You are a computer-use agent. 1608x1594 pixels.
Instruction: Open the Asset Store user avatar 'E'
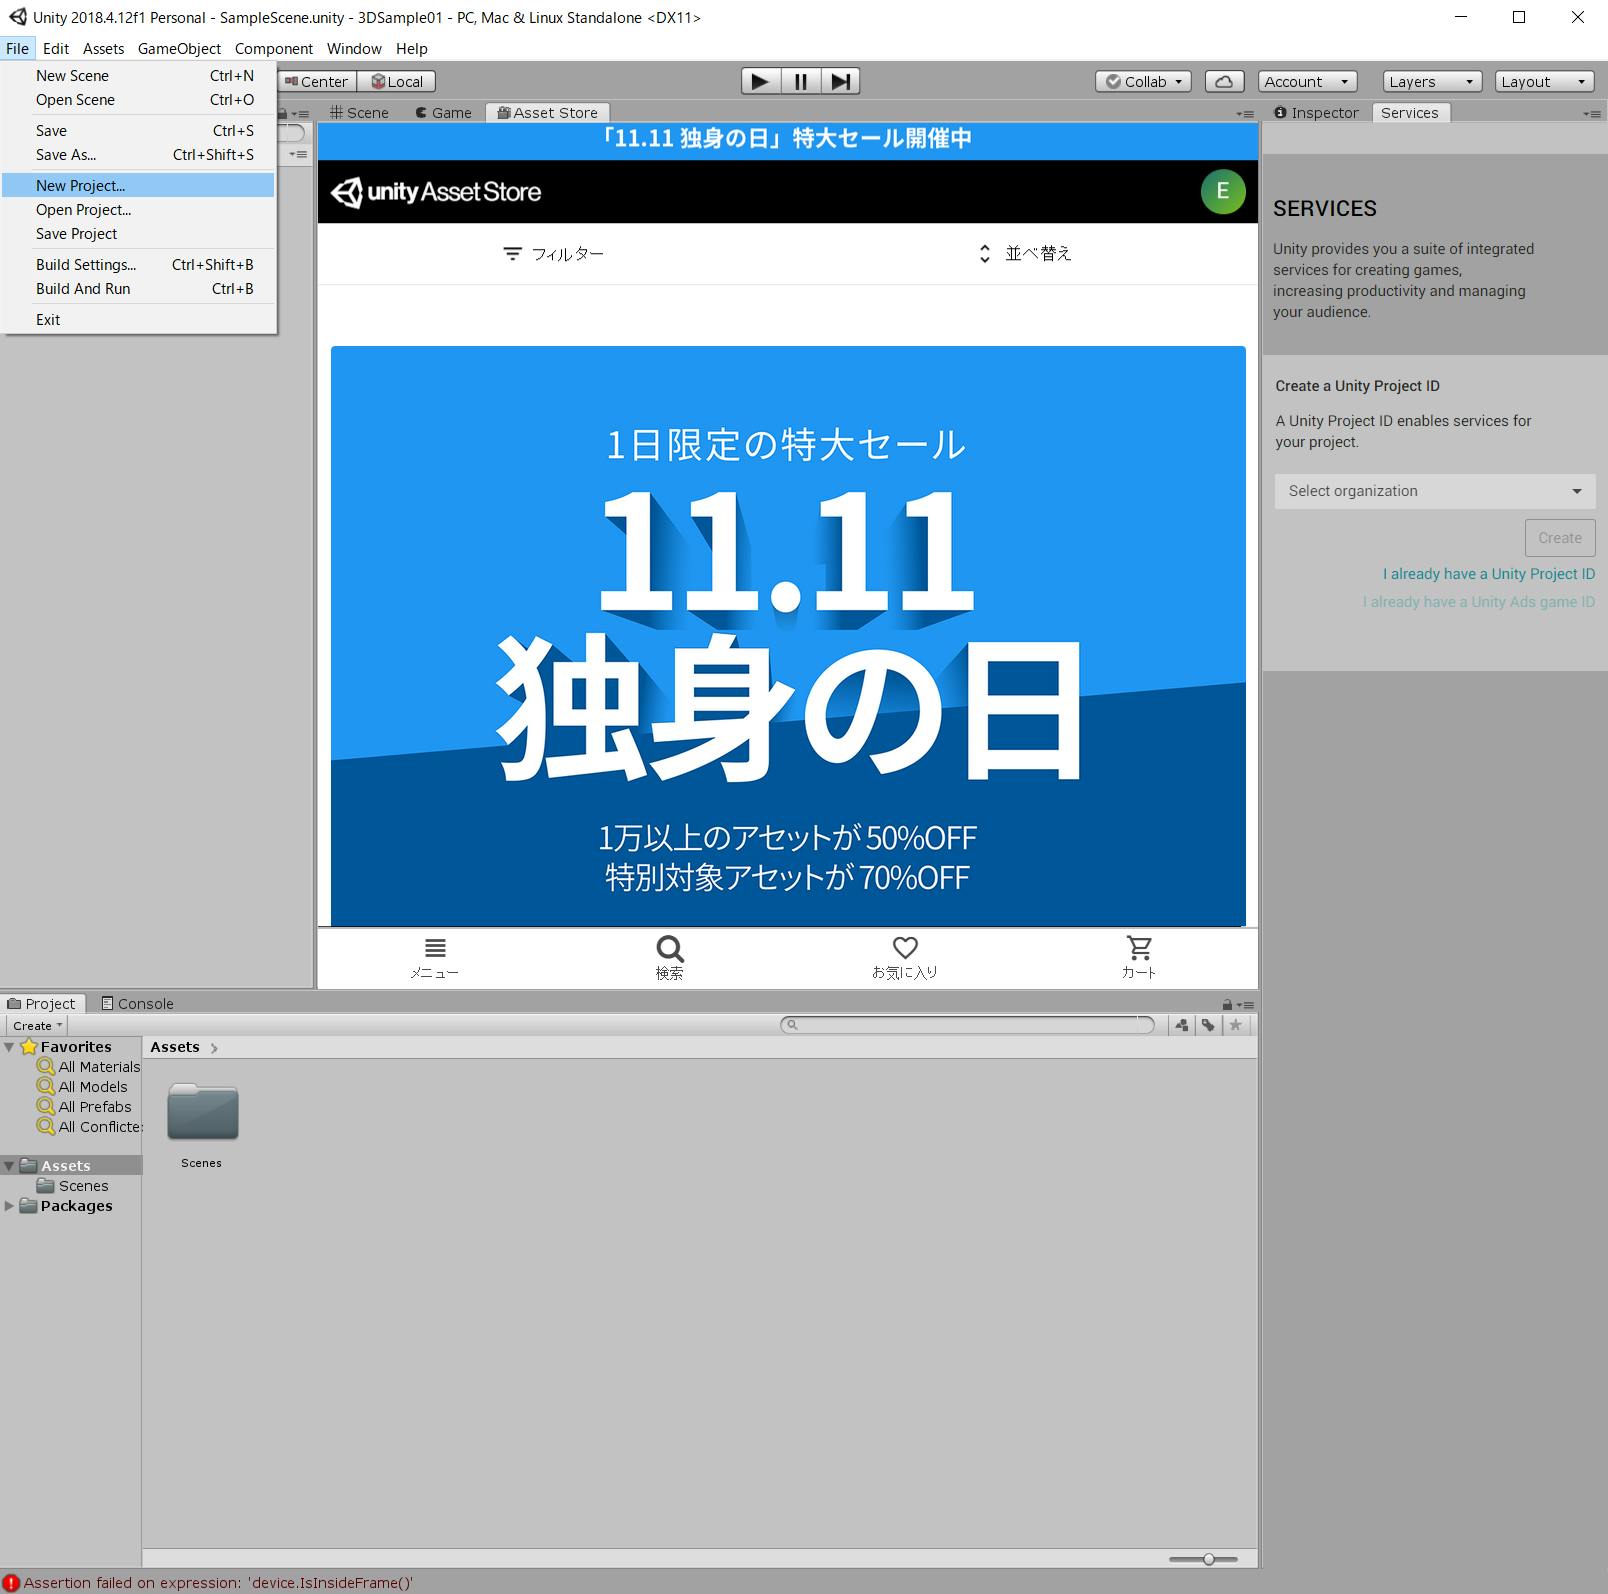tap(1222, 191)
